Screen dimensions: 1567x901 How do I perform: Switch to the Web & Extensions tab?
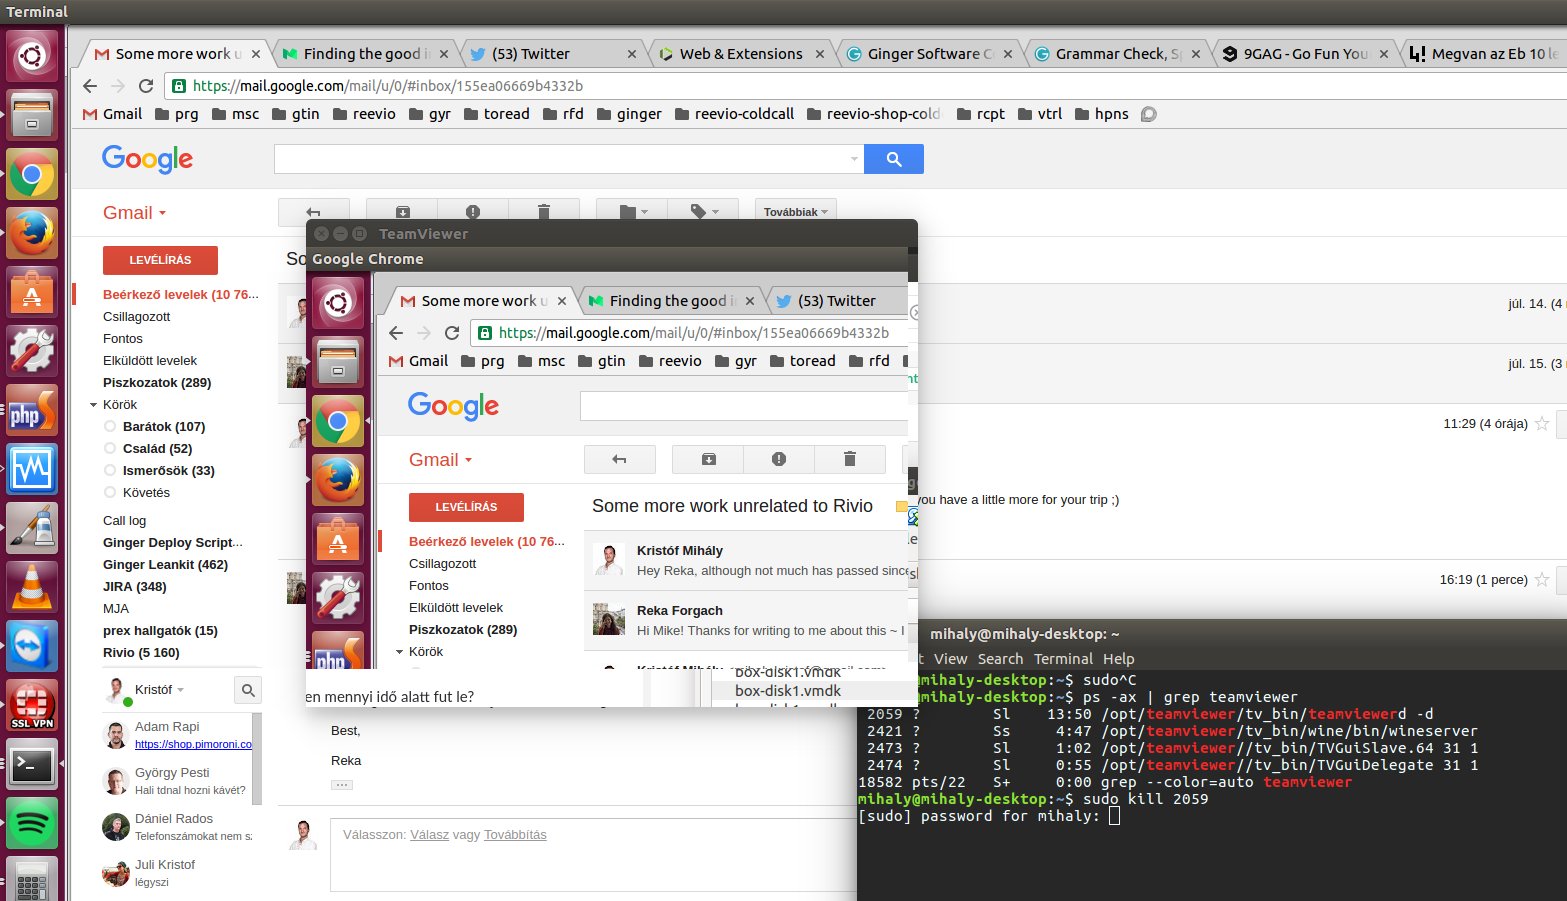pyautogui.click(x=740, y=54)
